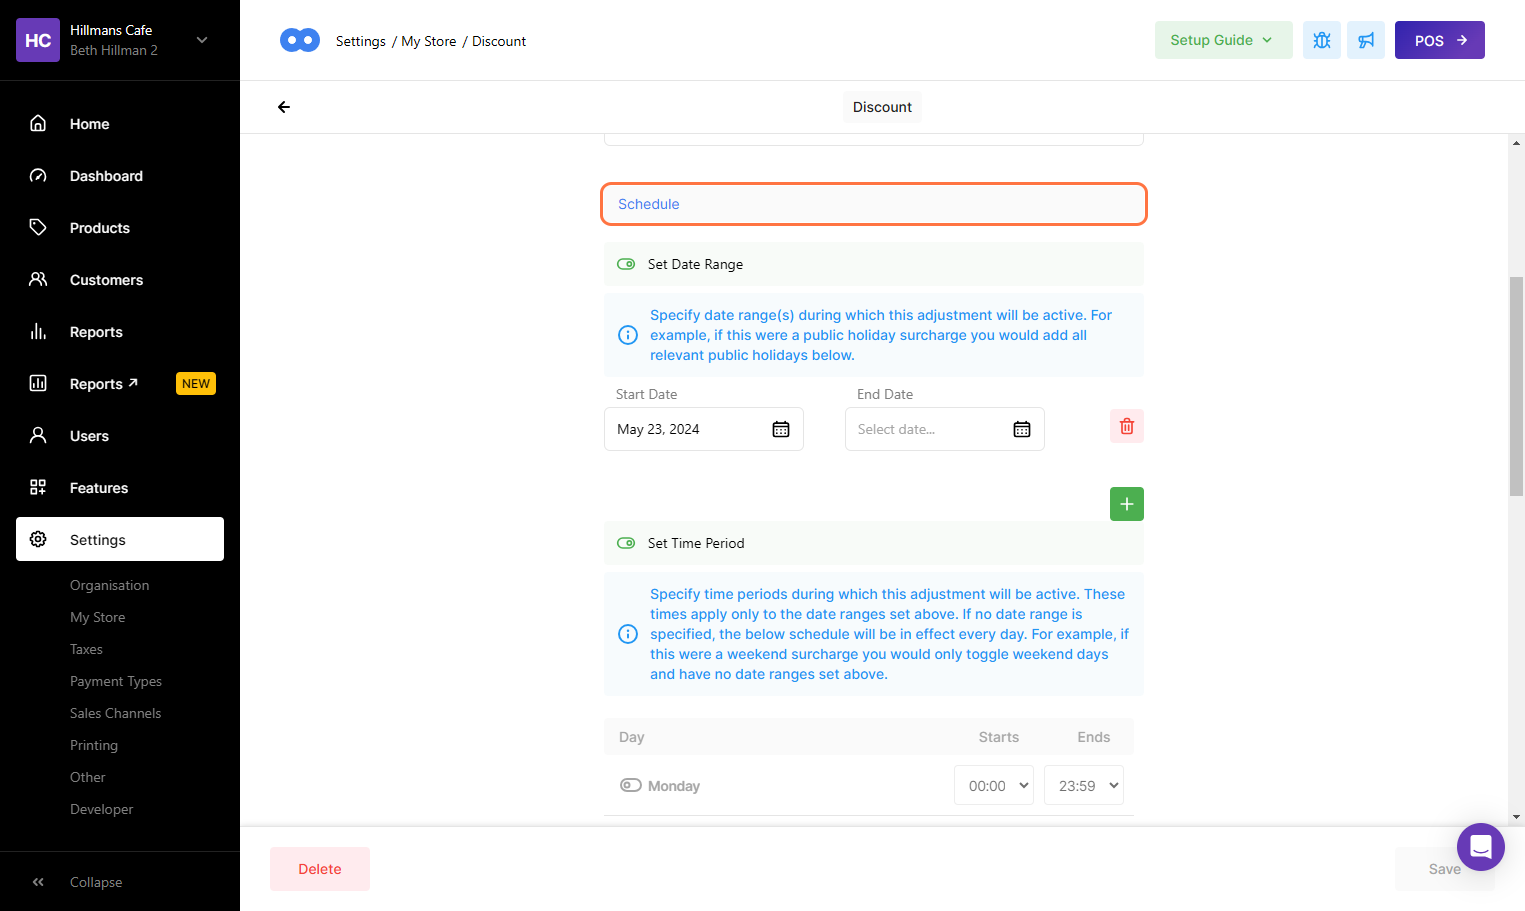Viewport: 1525px width, 911px height.
Task: Click the megaphone announcements icon
Action: pyautogui.click(x=1365, y=40)
